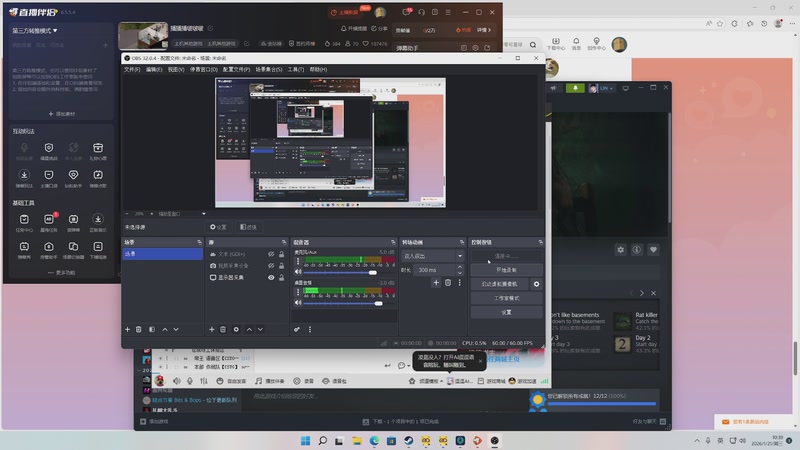Open 视图(V) menu in OBS
Viewport: 800px width, 450px height.
point(176,69)
